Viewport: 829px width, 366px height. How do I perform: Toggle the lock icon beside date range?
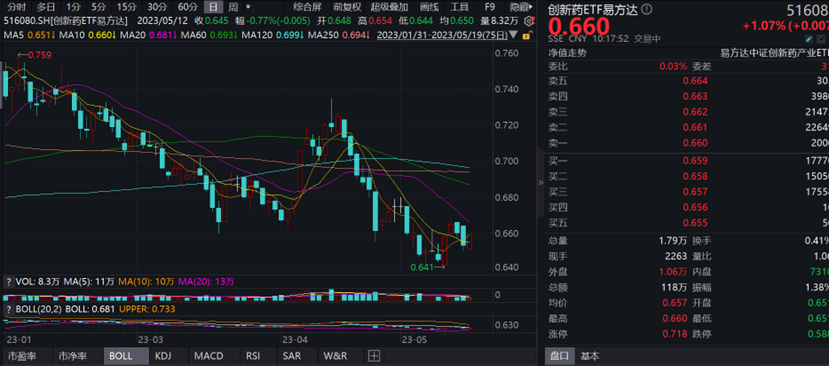pyautogui.click(x=526, y=35)
